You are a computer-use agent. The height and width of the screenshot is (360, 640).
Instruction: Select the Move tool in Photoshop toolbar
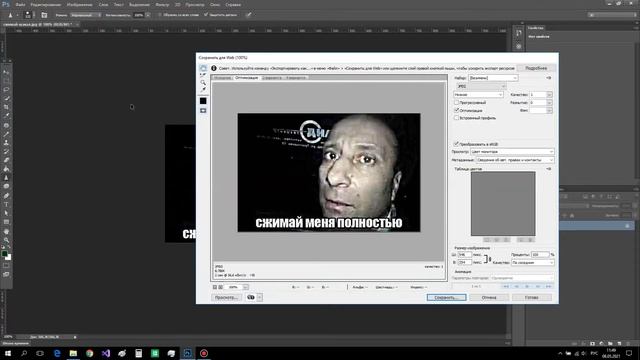pos(6,72)
